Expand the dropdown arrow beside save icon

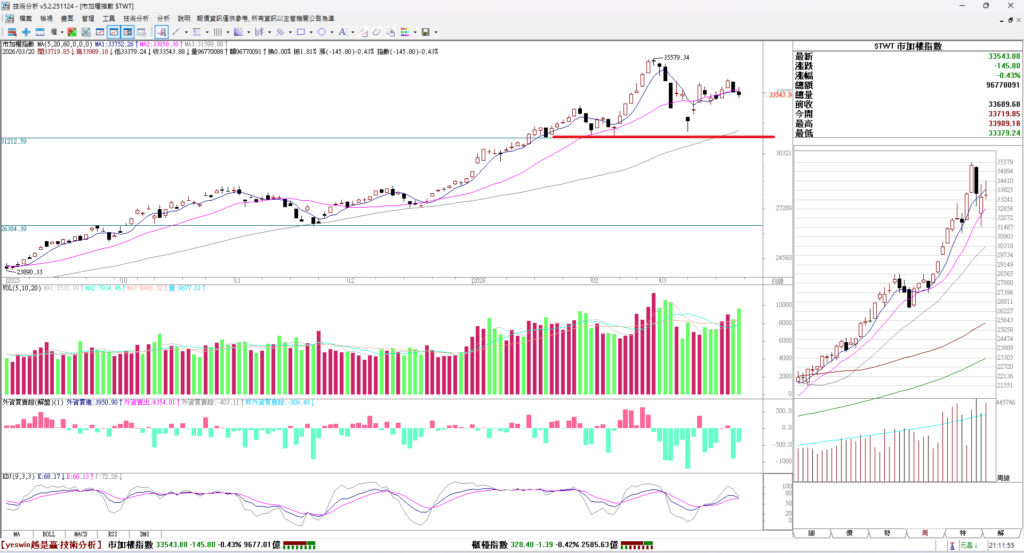coord(436,32)
